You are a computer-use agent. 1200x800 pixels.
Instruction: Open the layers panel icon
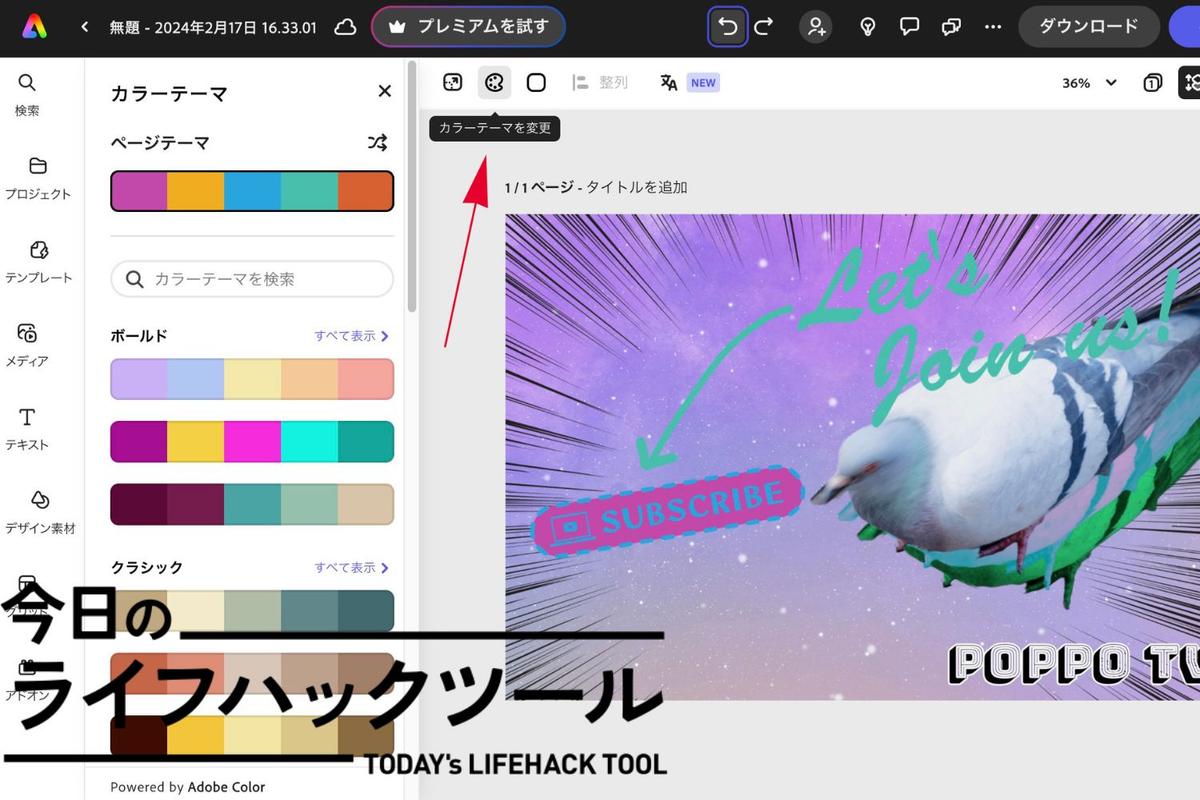1192,82
